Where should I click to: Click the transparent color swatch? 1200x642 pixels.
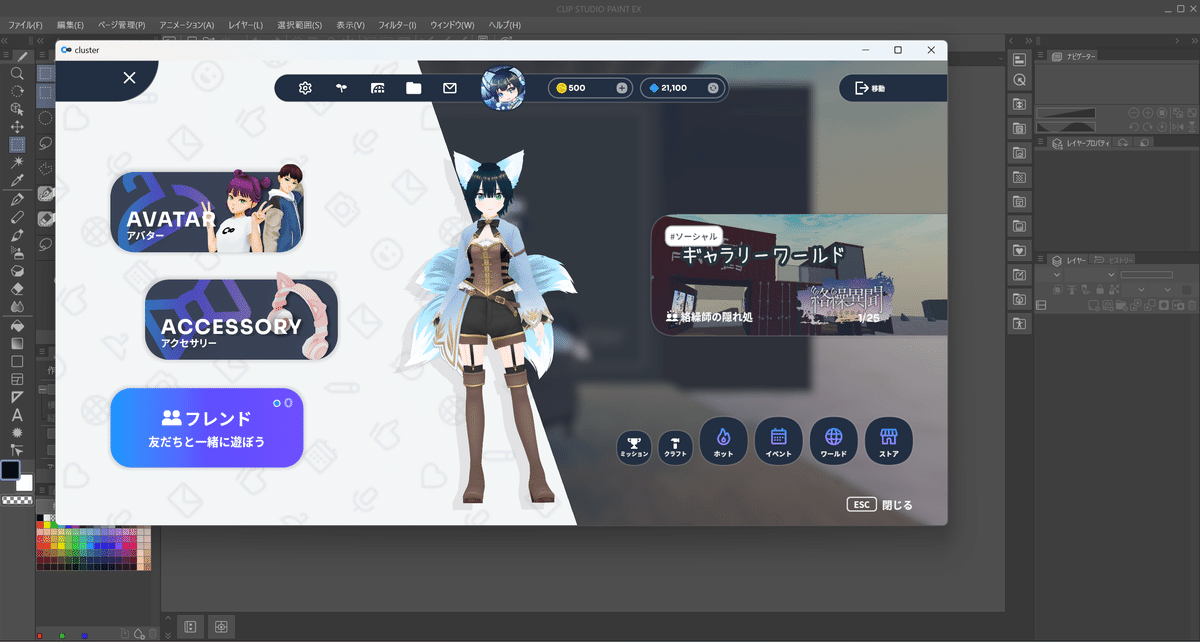(x=16, y=500)
